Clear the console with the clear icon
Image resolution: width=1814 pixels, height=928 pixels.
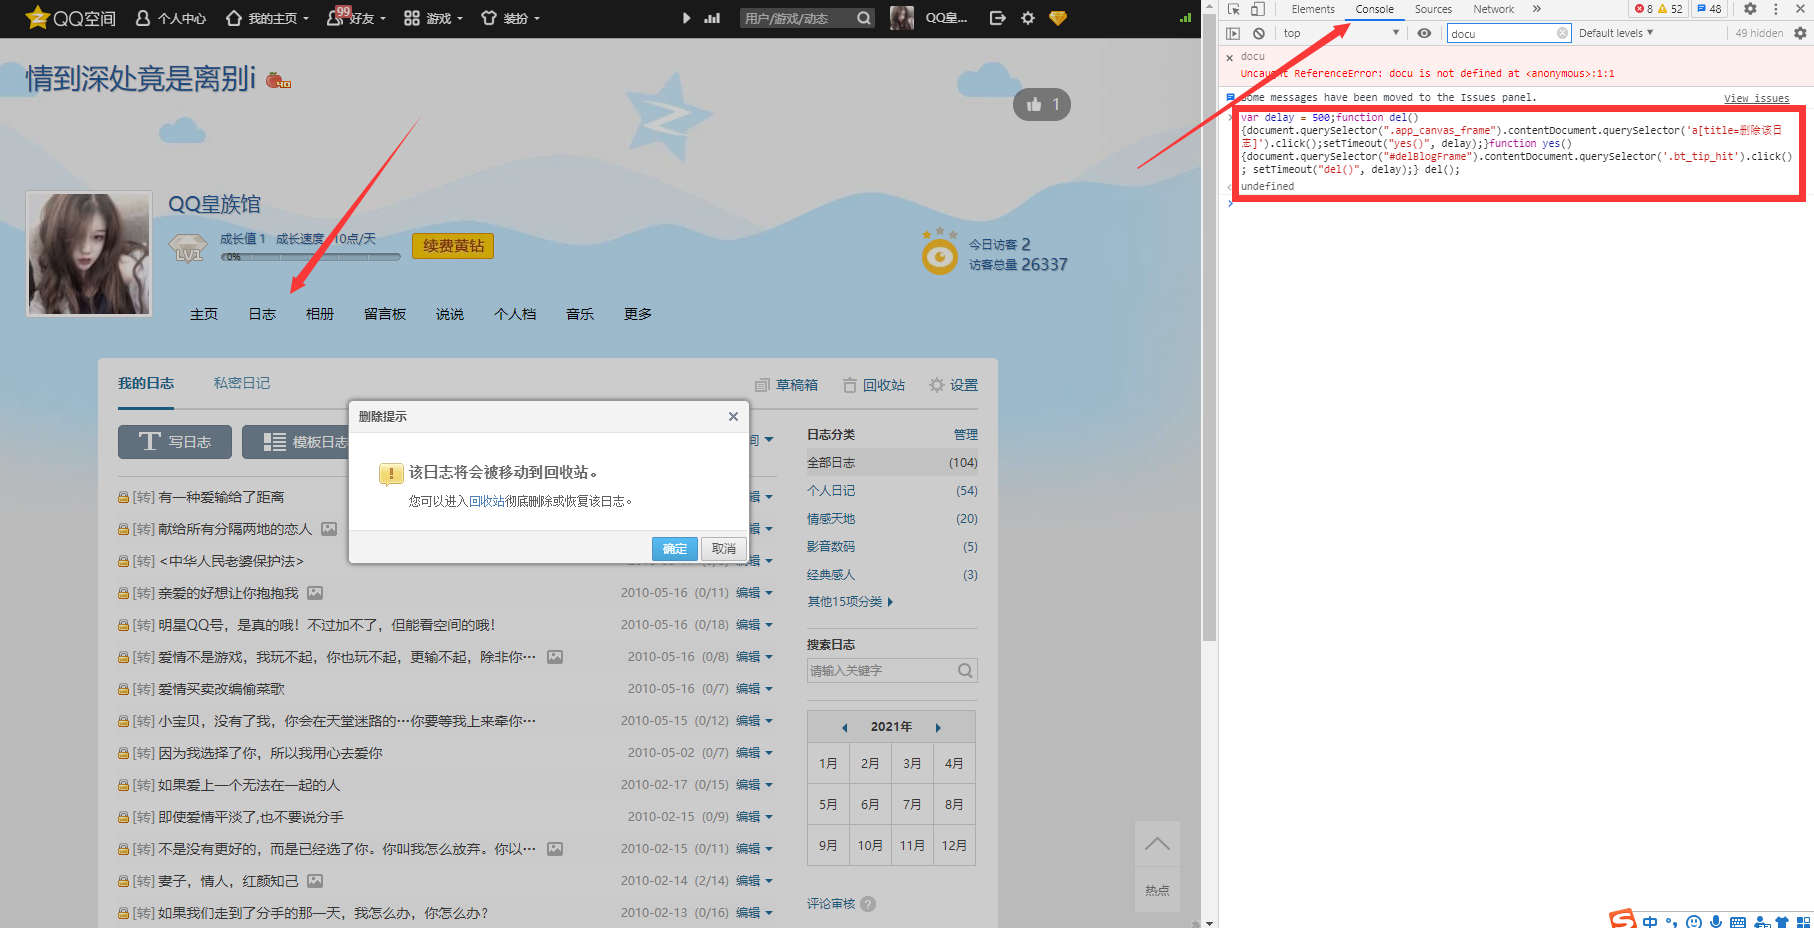click(1259, 33)
